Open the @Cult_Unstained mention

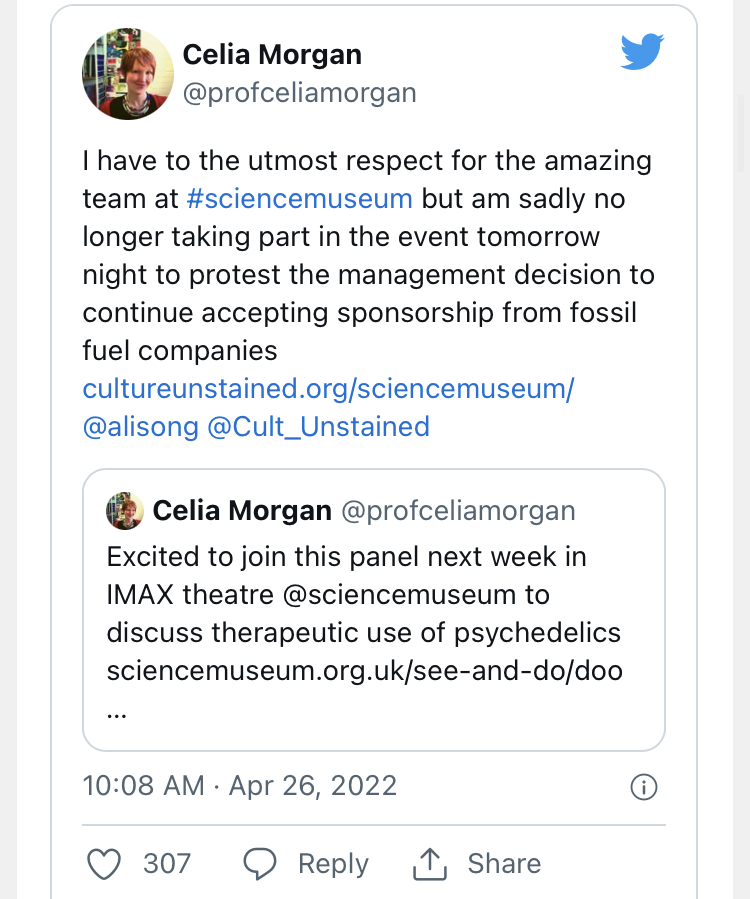click(318, 426)
